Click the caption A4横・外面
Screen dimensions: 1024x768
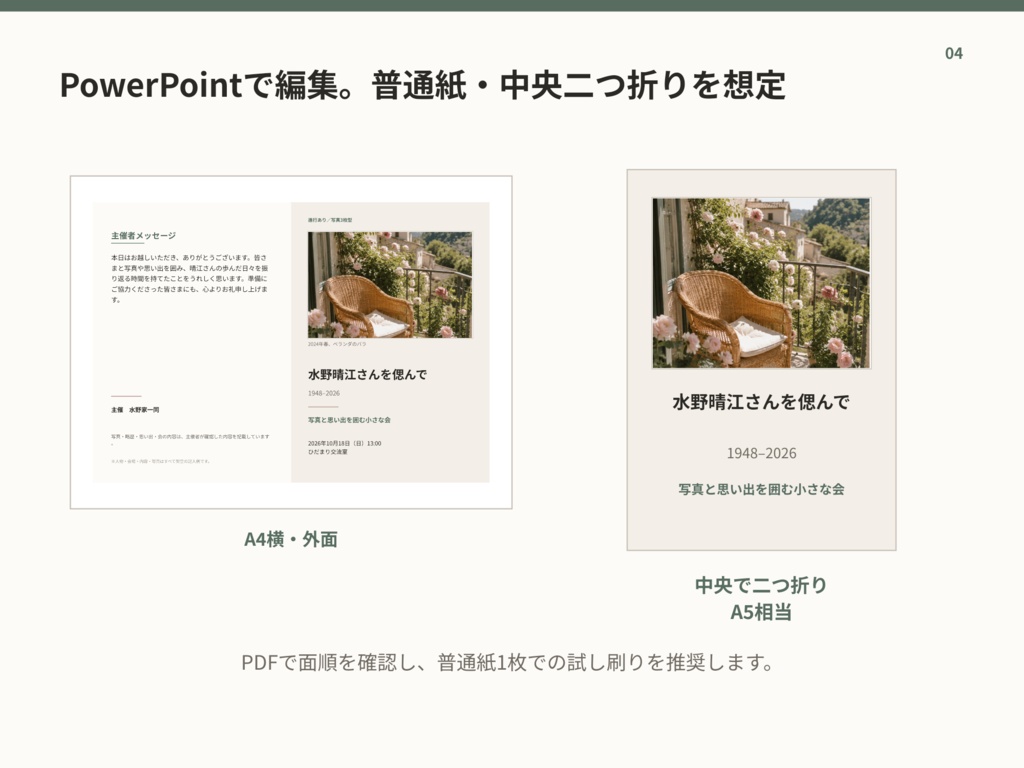[x=291, y=539]
